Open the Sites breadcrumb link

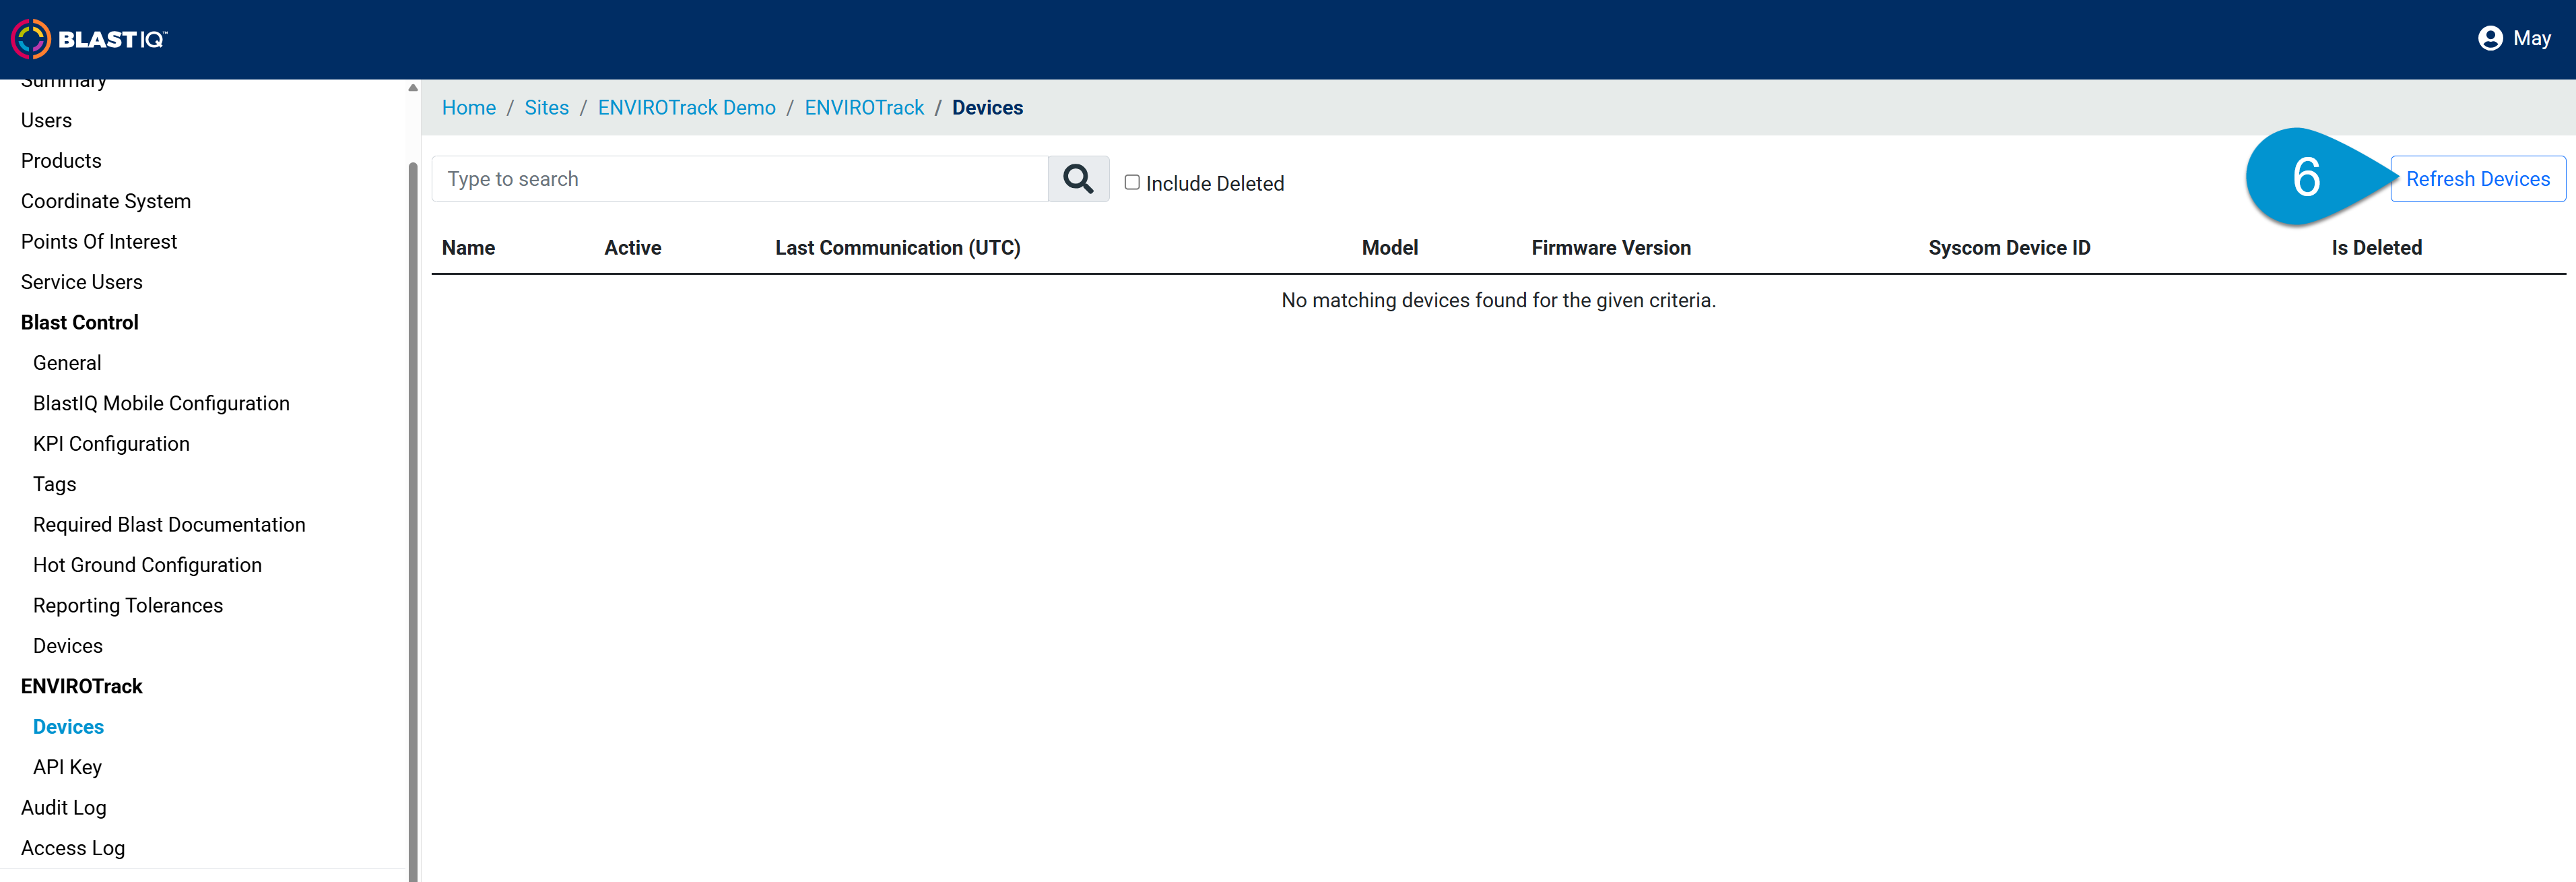click(546, 107)
